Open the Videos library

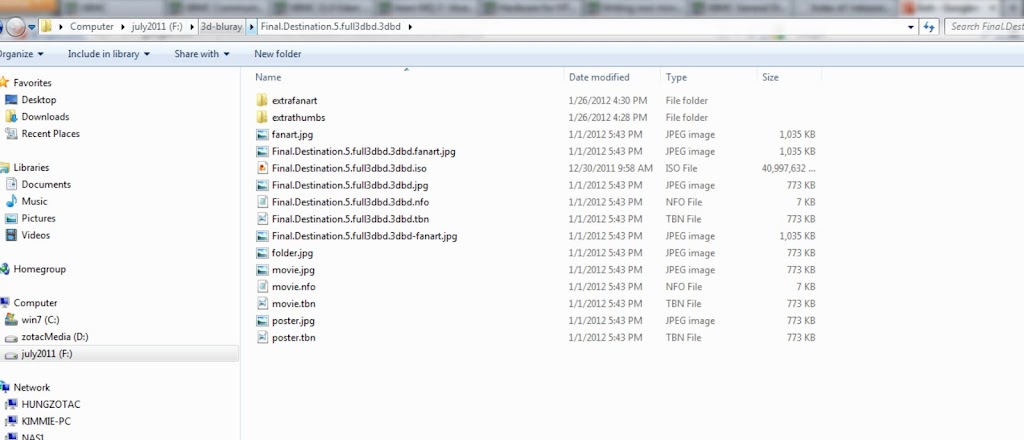[35, 236]
